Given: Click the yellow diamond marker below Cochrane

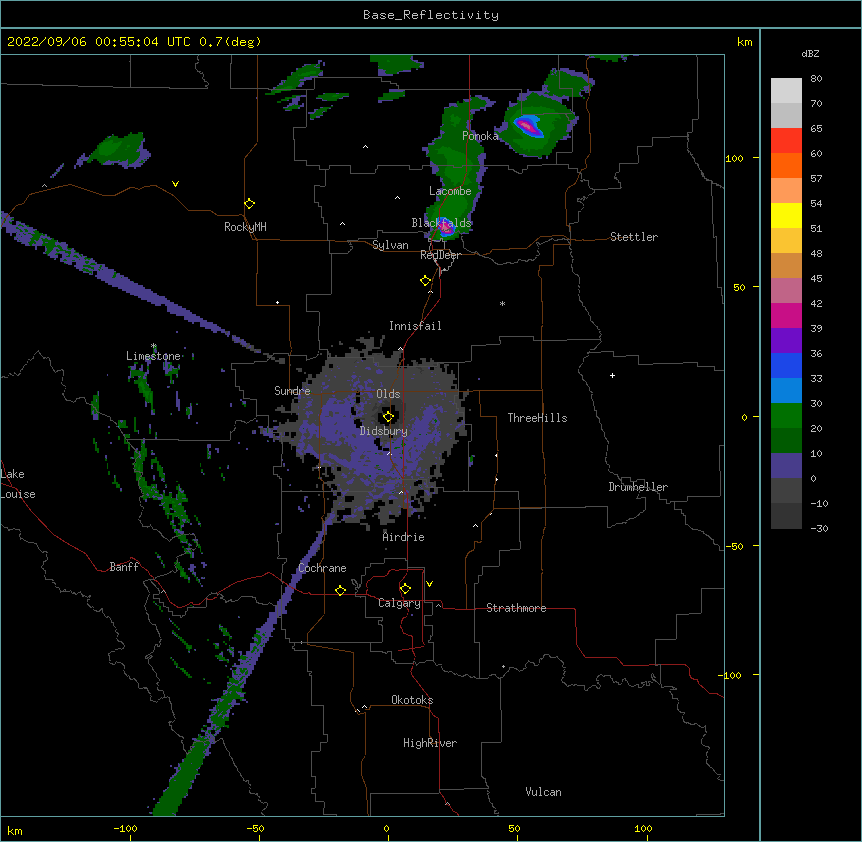Looking at the screenshot, I should tap(340, 590).
